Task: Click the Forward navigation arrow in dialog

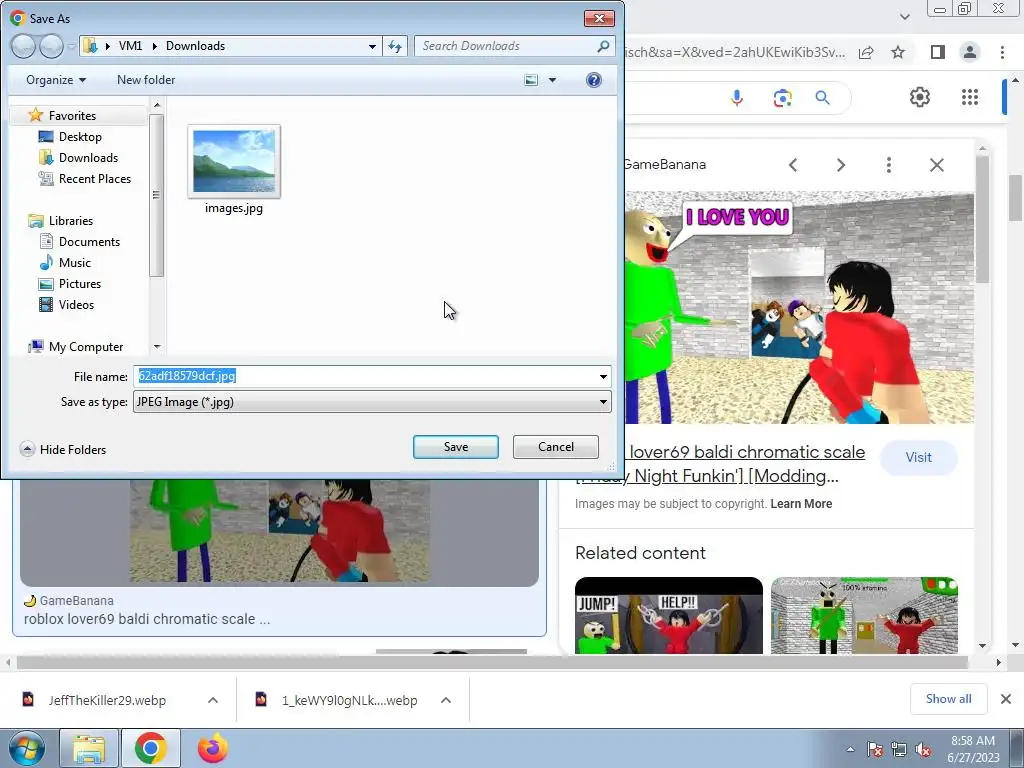Action: click(x=51, y=46)
